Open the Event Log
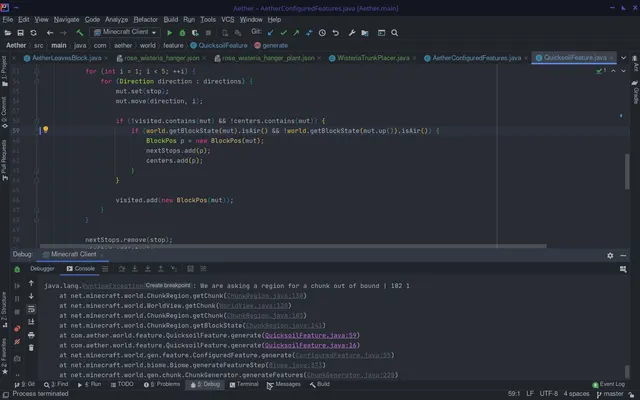Viewport: 640px width, 400px height. click(609, 384)
